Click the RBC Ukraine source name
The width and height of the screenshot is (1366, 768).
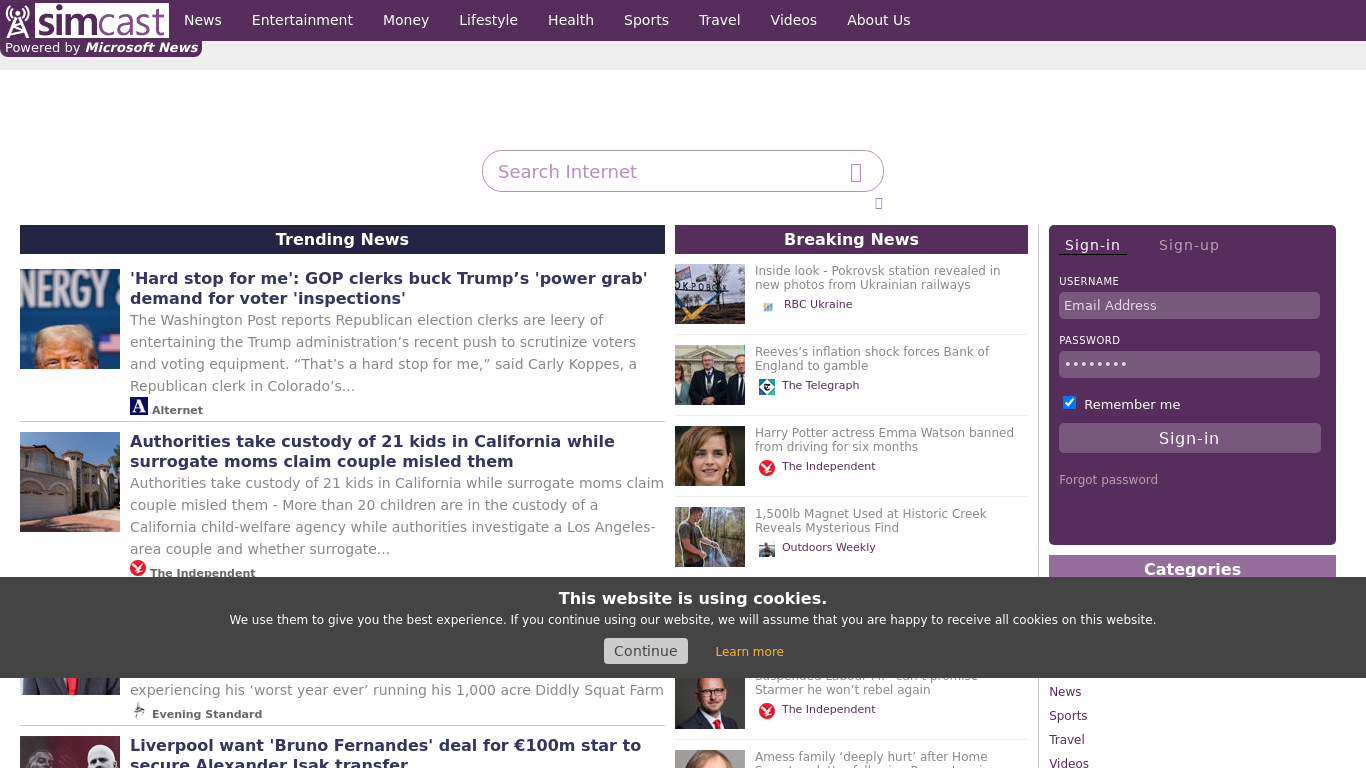[818, 304]
